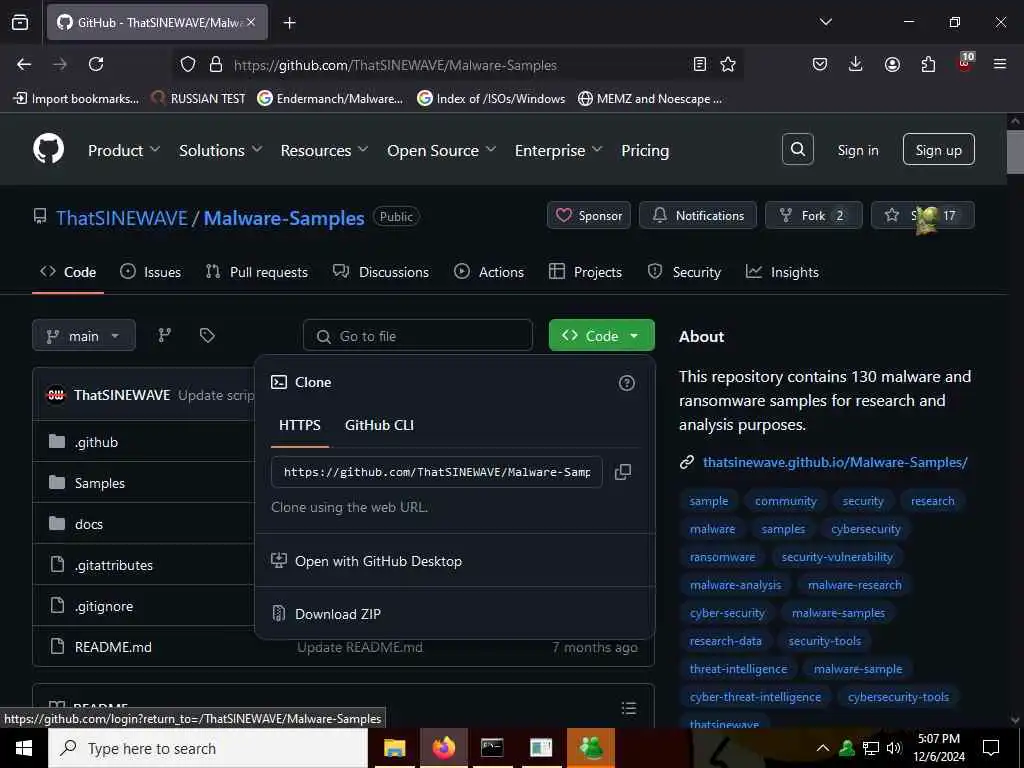Open Firefox from the taskbar
Viewport: 1024px width, 768px height.
[x=443, y=748]
